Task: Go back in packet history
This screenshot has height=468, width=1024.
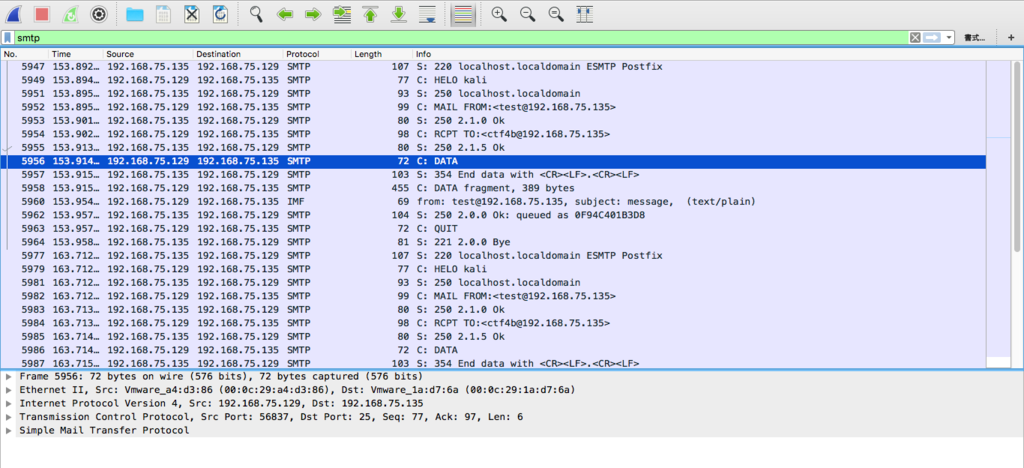Action: (x=285, y=14)
